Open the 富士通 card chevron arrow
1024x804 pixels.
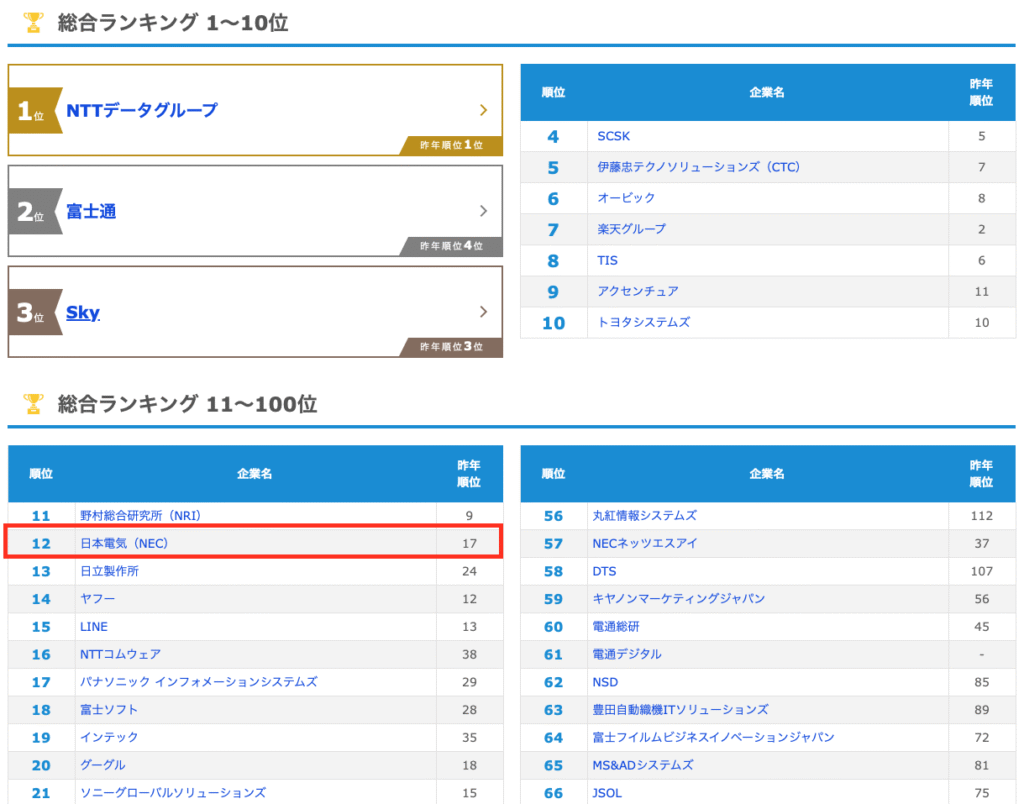(483, 211)
